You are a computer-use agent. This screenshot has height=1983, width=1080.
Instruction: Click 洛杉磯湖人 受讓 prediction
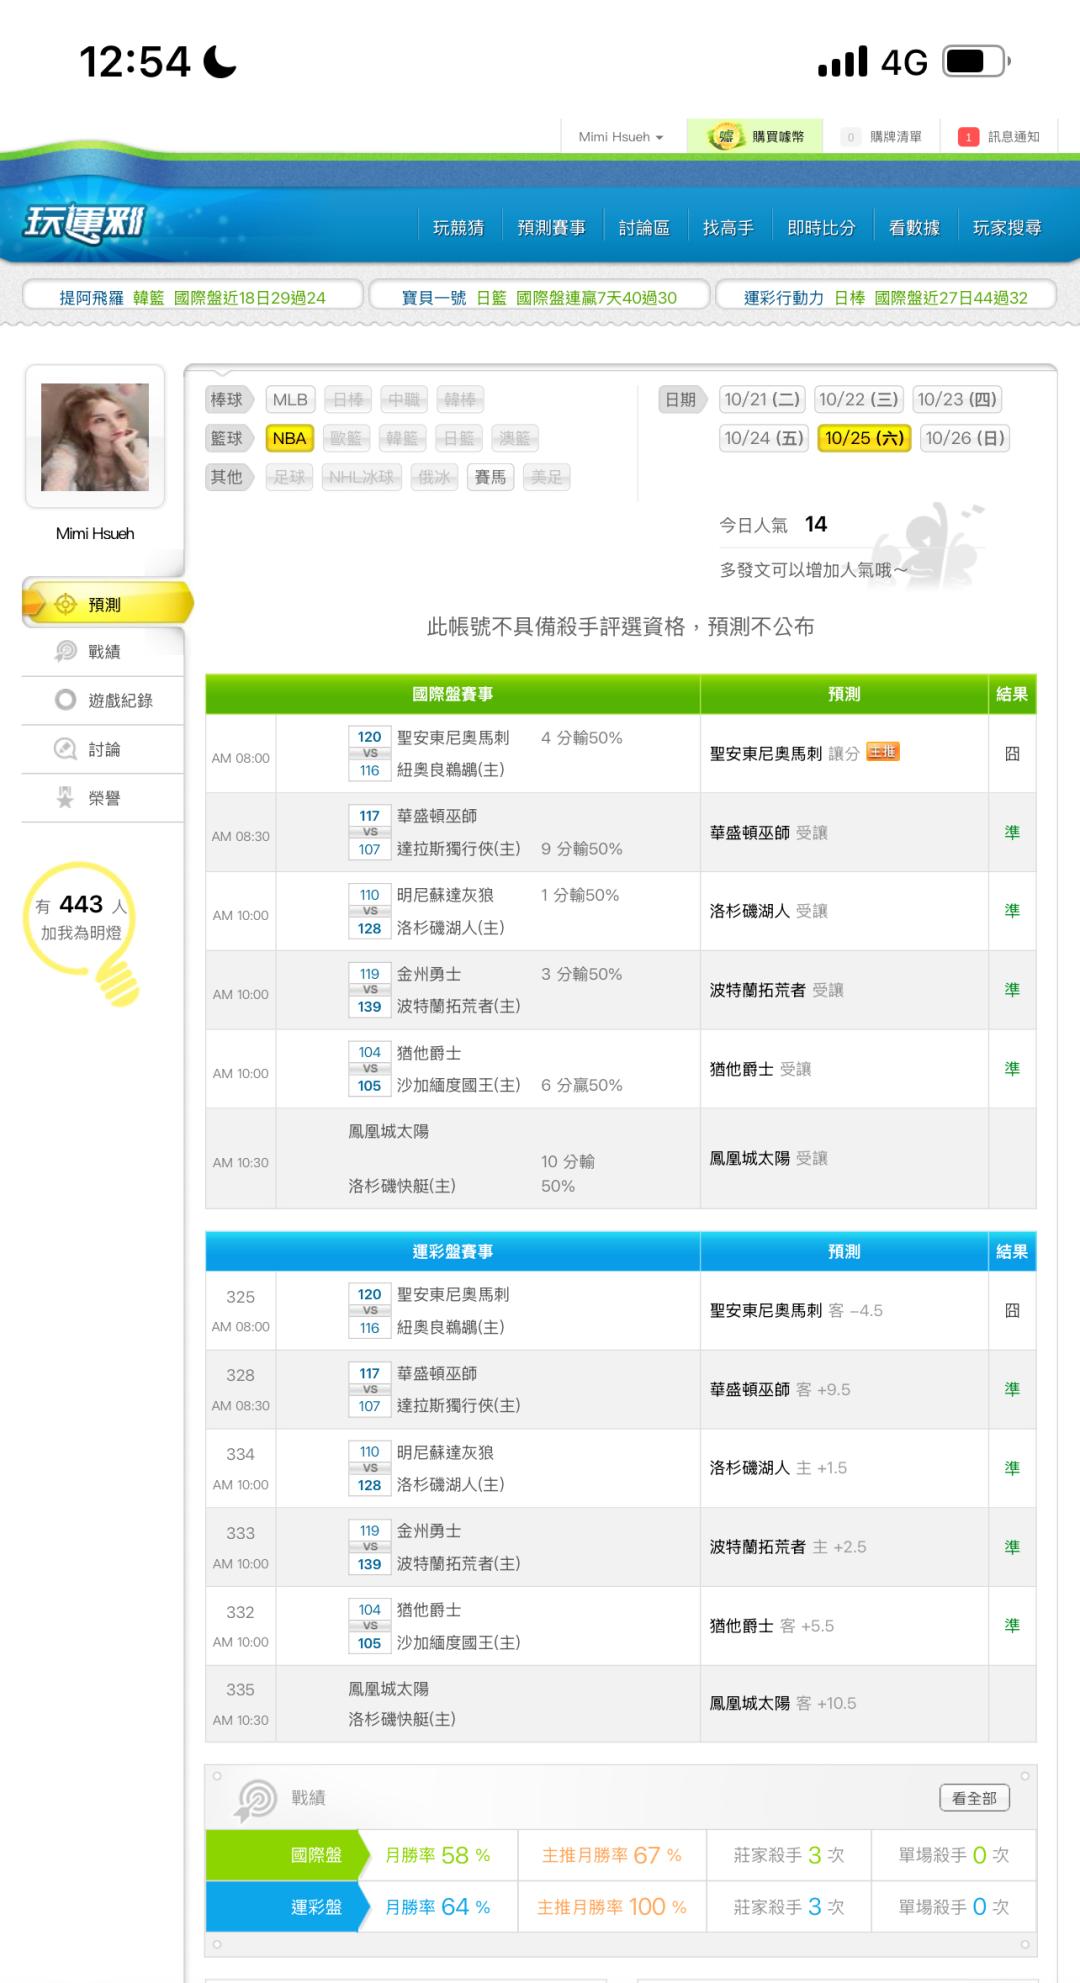point(769,911)
